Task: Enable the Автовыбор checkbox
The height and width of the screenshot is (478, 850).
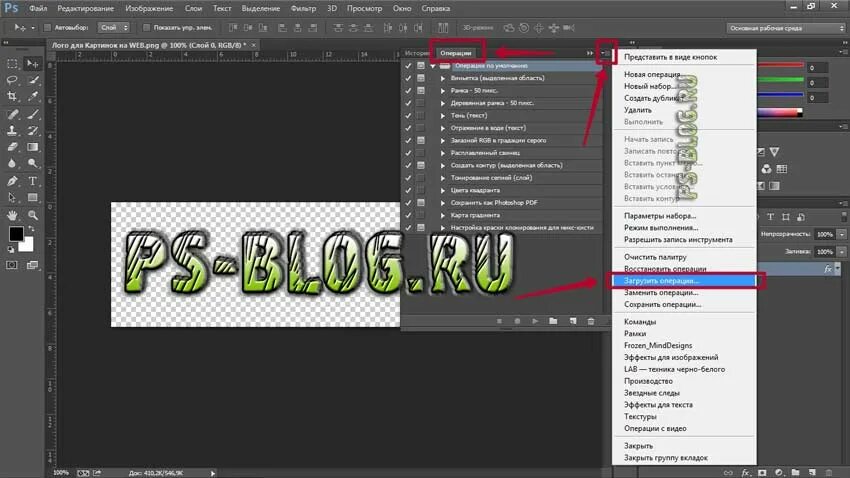Action: pos(47,27)
